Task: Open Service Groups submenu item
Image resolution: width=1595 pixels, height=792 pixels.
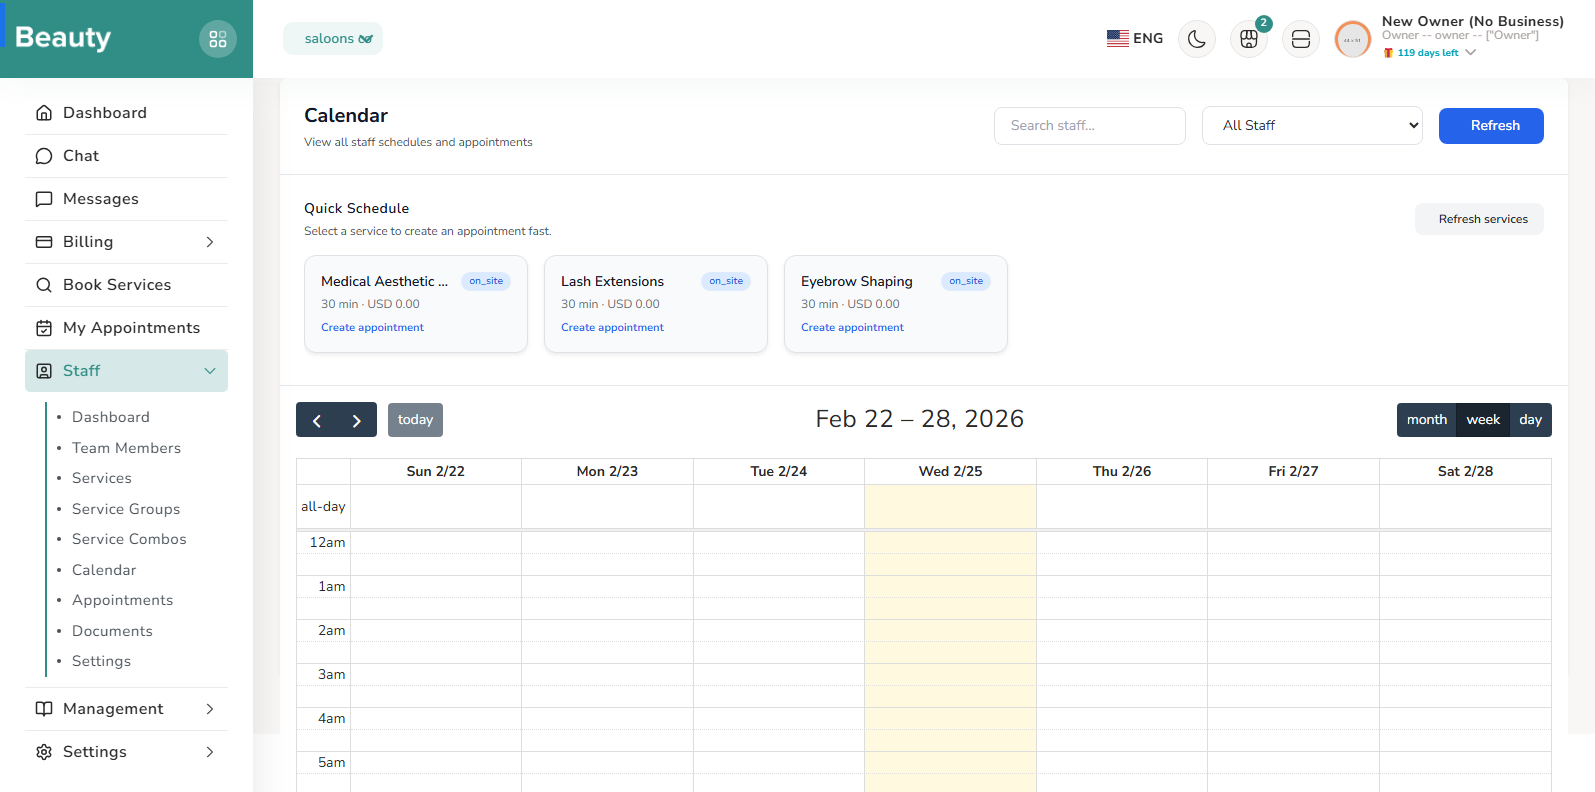Action: click(x=126, y=509)
